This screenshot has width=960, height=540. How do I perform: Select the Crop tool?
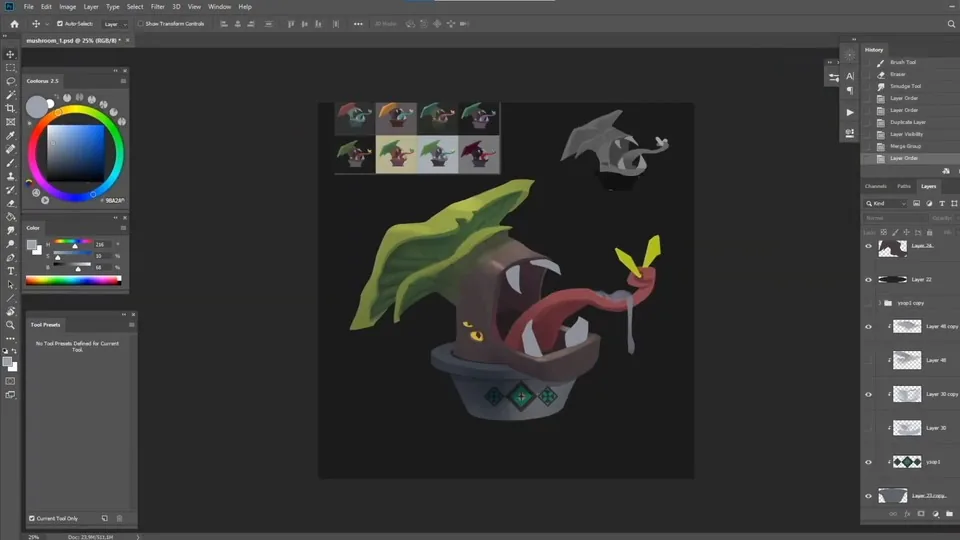point(10,108)
